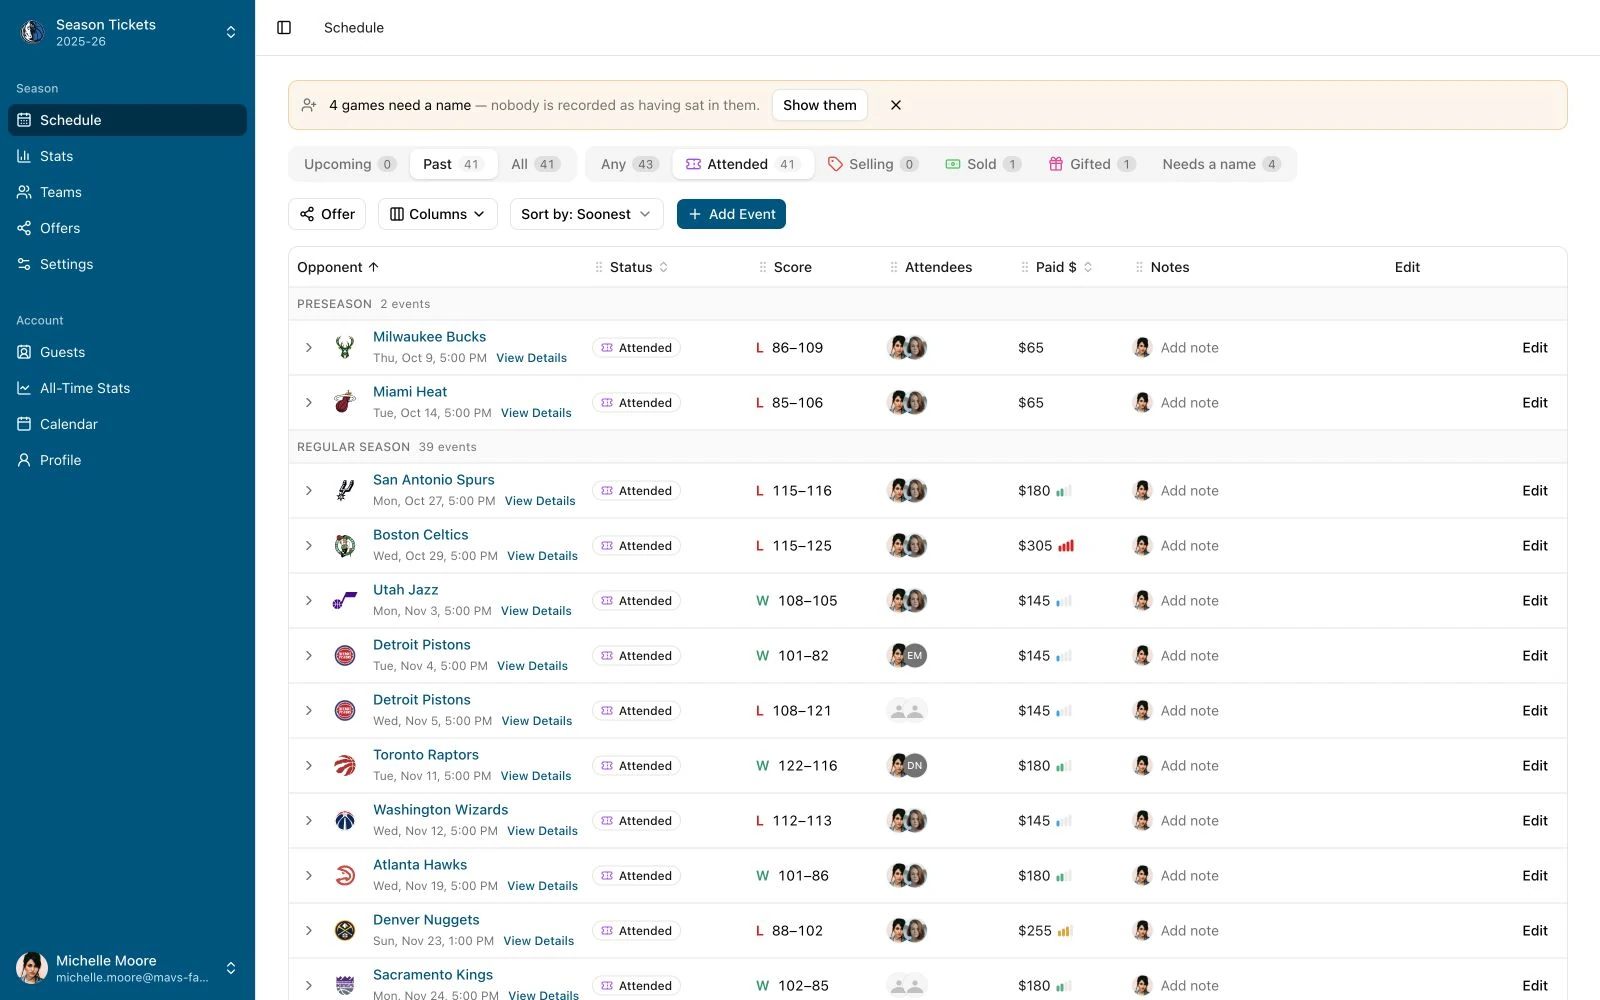
Task: Open View Details for Milwaukee Bucks
Action: point(531,358)
